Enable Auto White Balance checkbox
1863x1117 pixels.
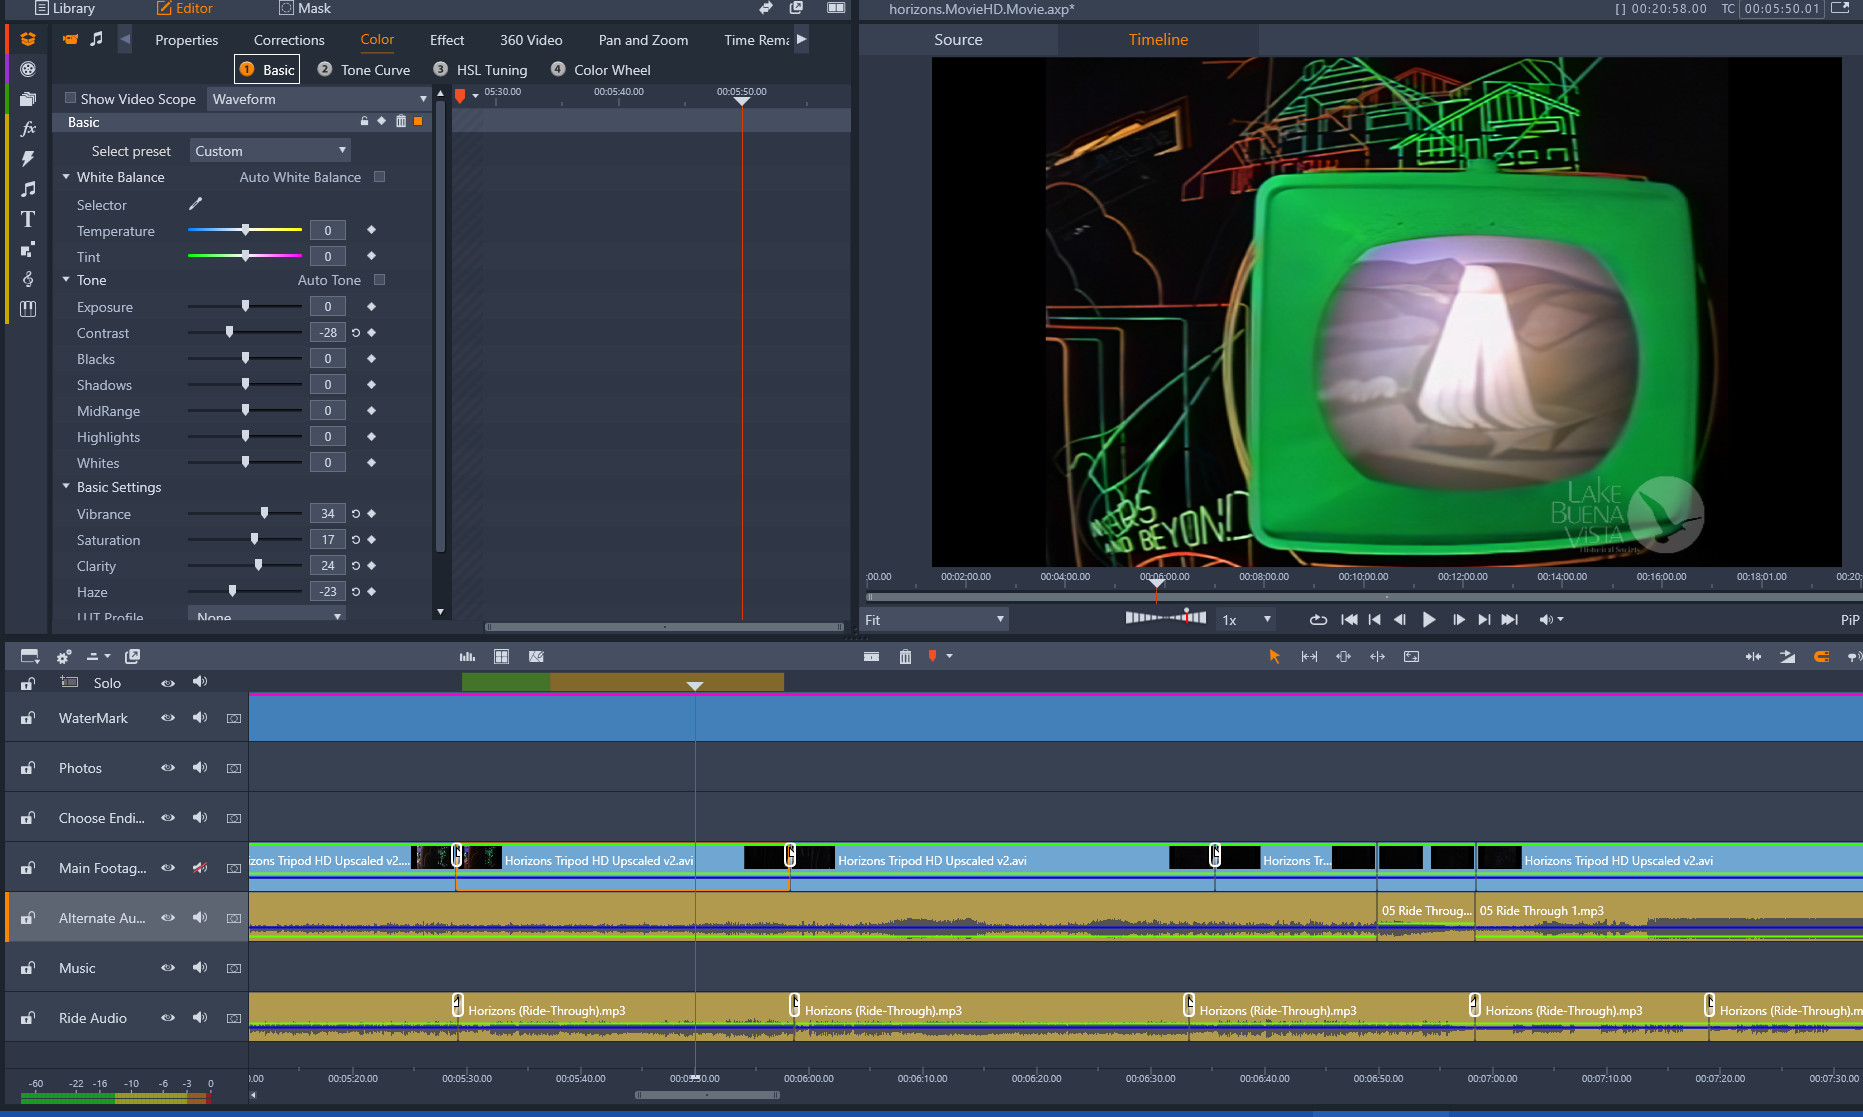coord(379,177)
